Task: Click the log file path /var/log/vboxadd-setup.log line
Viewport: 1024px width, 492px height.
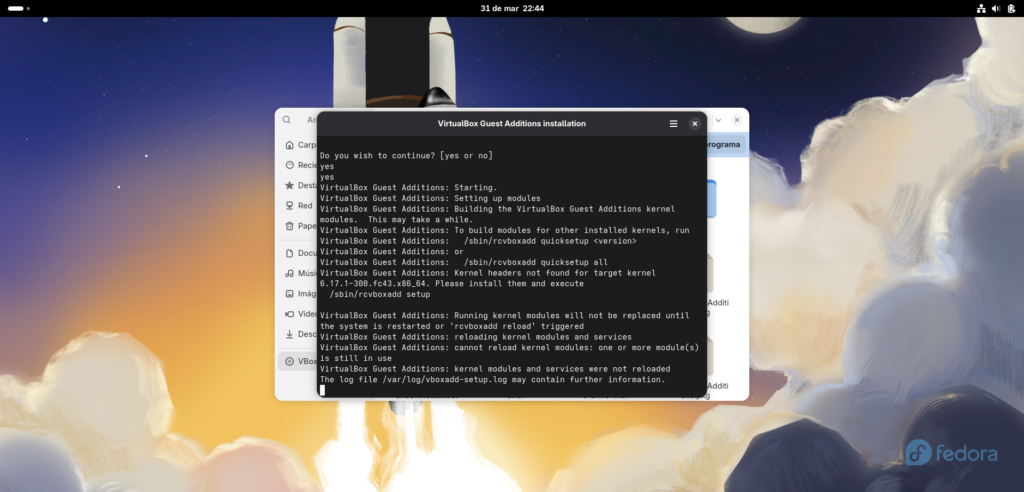Action: point(492,380)
